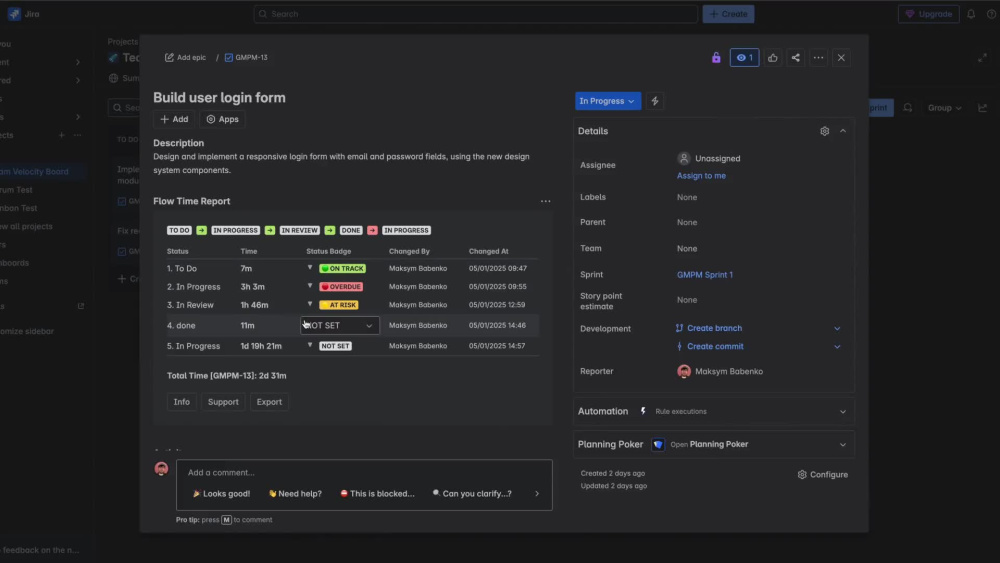Open the Flow Time Report ellipsis menu
This screenshot has width=1000, height=563.
pyautogui.click(x=545, y=201)
